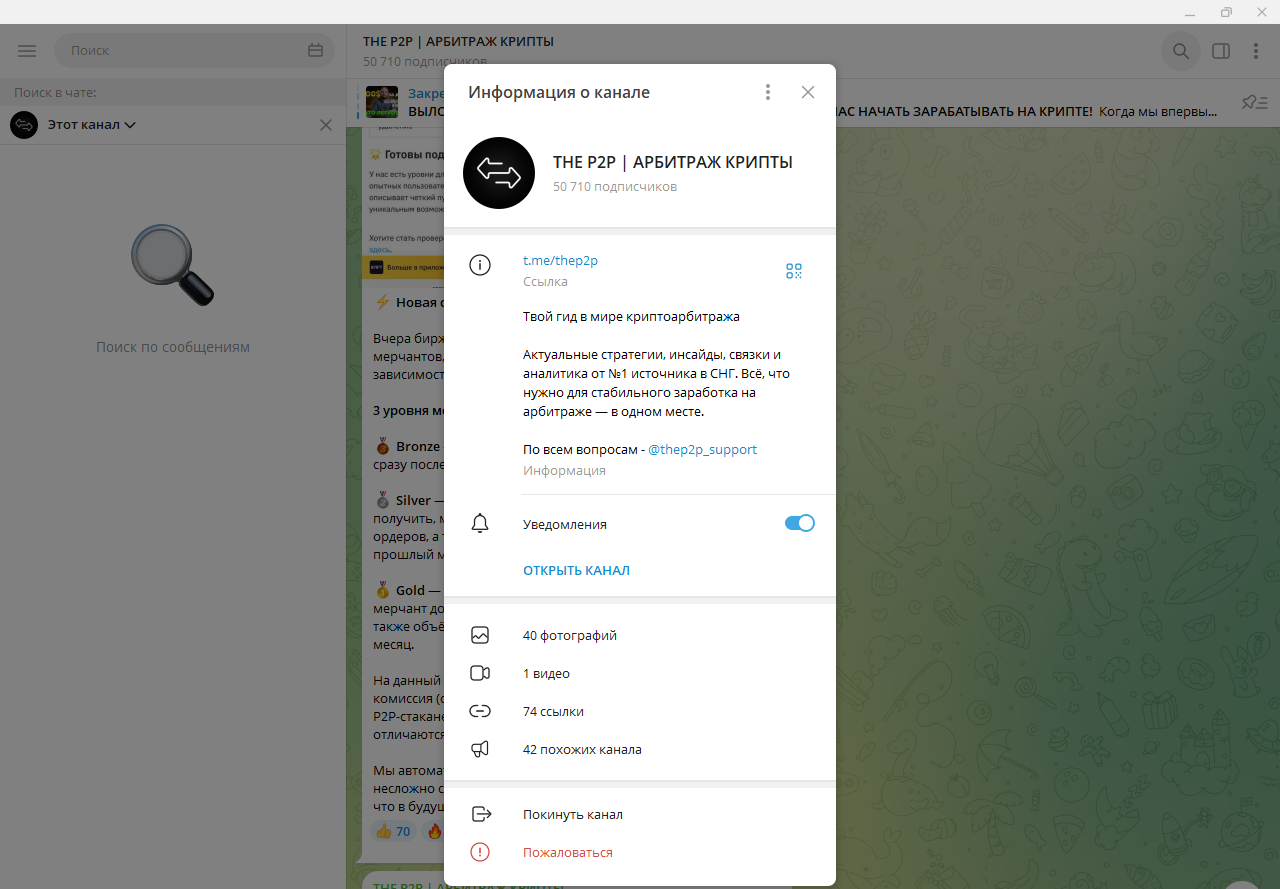Open the @thep2p_support link

pos(702,449)
